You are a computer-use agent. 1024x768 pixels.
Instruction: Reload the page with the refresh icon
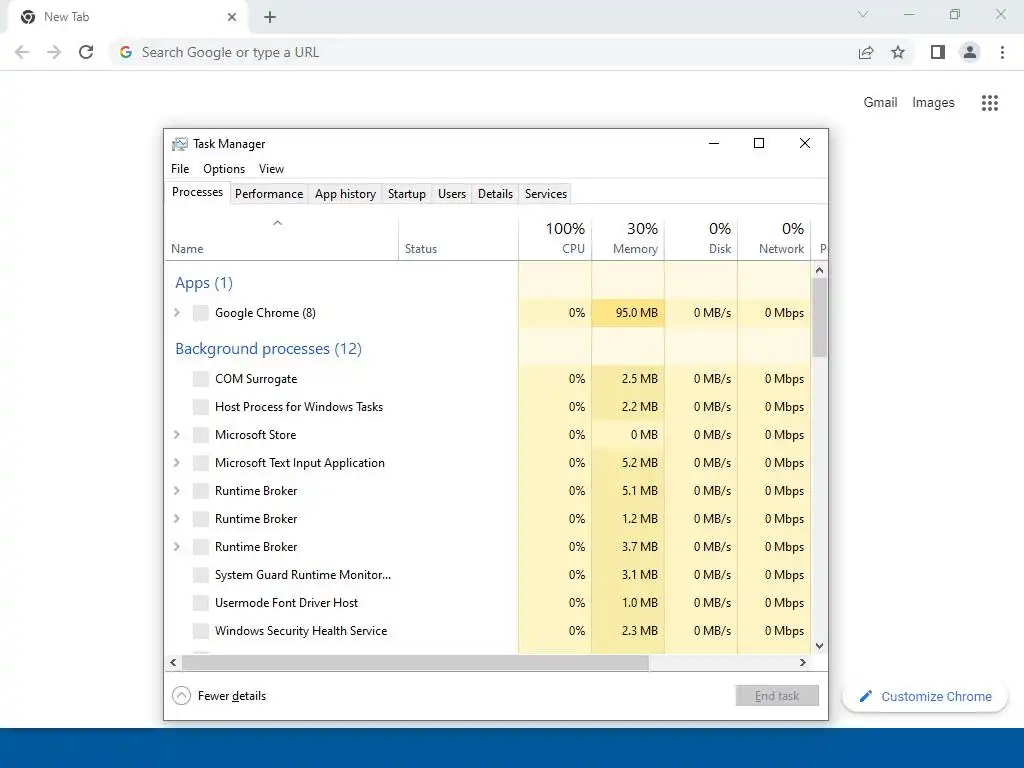86,52
